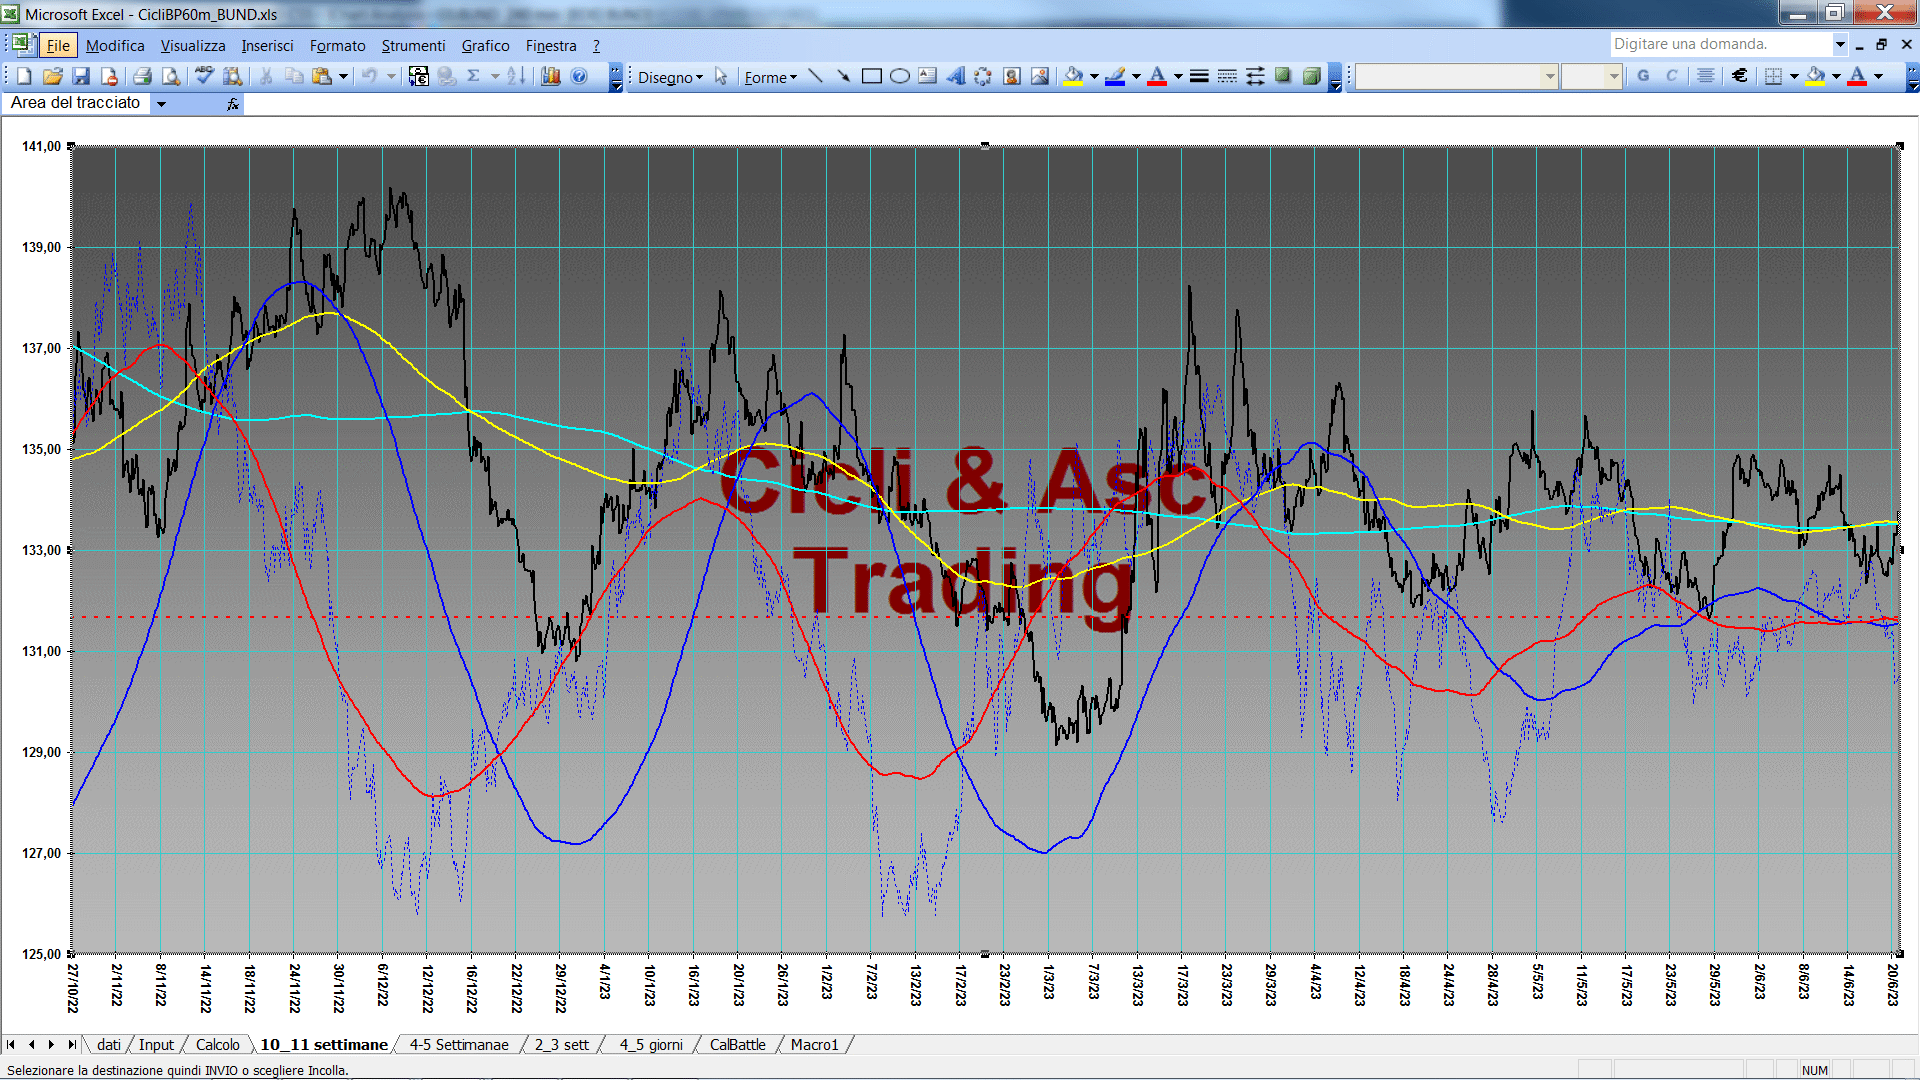
Task: Click the insert function fx icon
Action: coord(233,103)
